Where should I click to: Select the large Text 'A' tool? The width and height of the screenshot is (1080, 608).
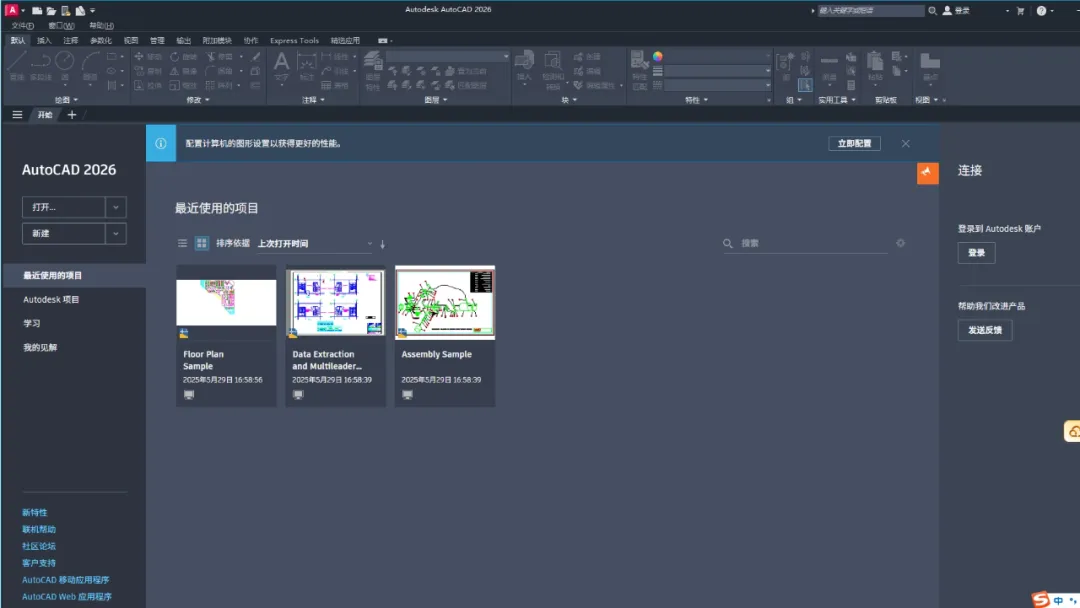(281, 65)
